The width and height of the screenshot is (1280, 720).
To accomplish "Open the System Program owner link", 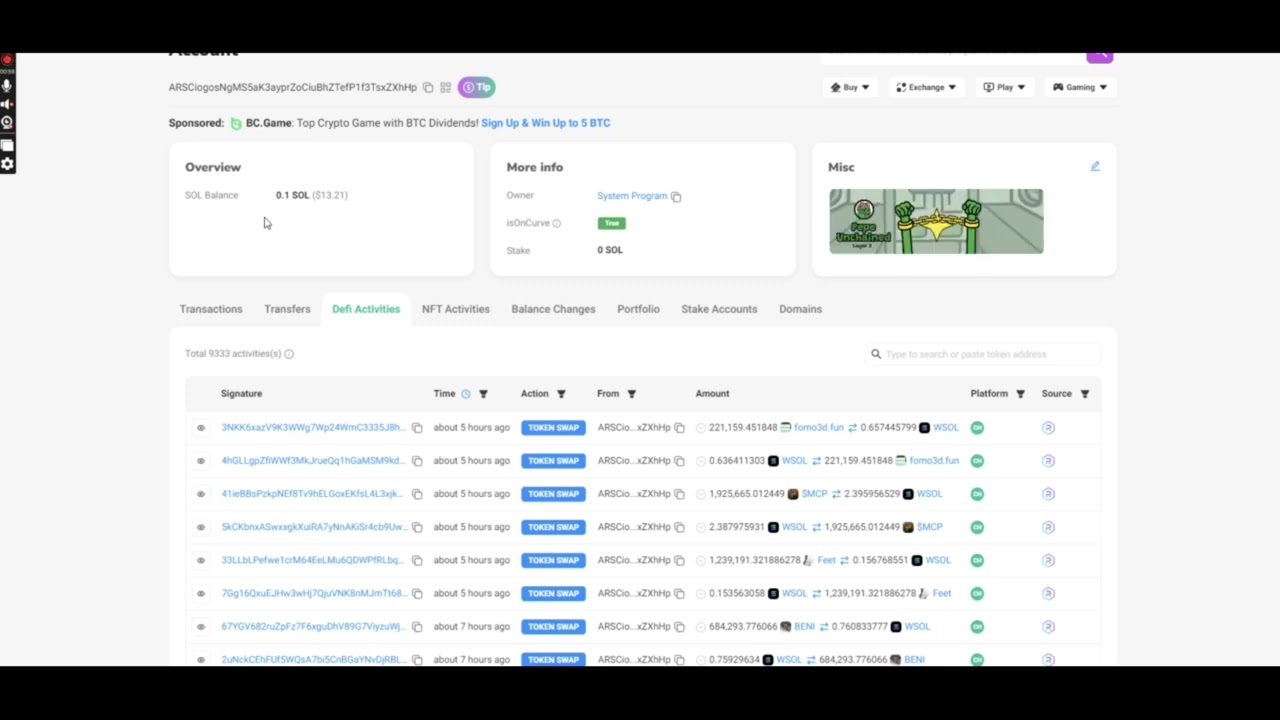I will [x=632, y=196].
